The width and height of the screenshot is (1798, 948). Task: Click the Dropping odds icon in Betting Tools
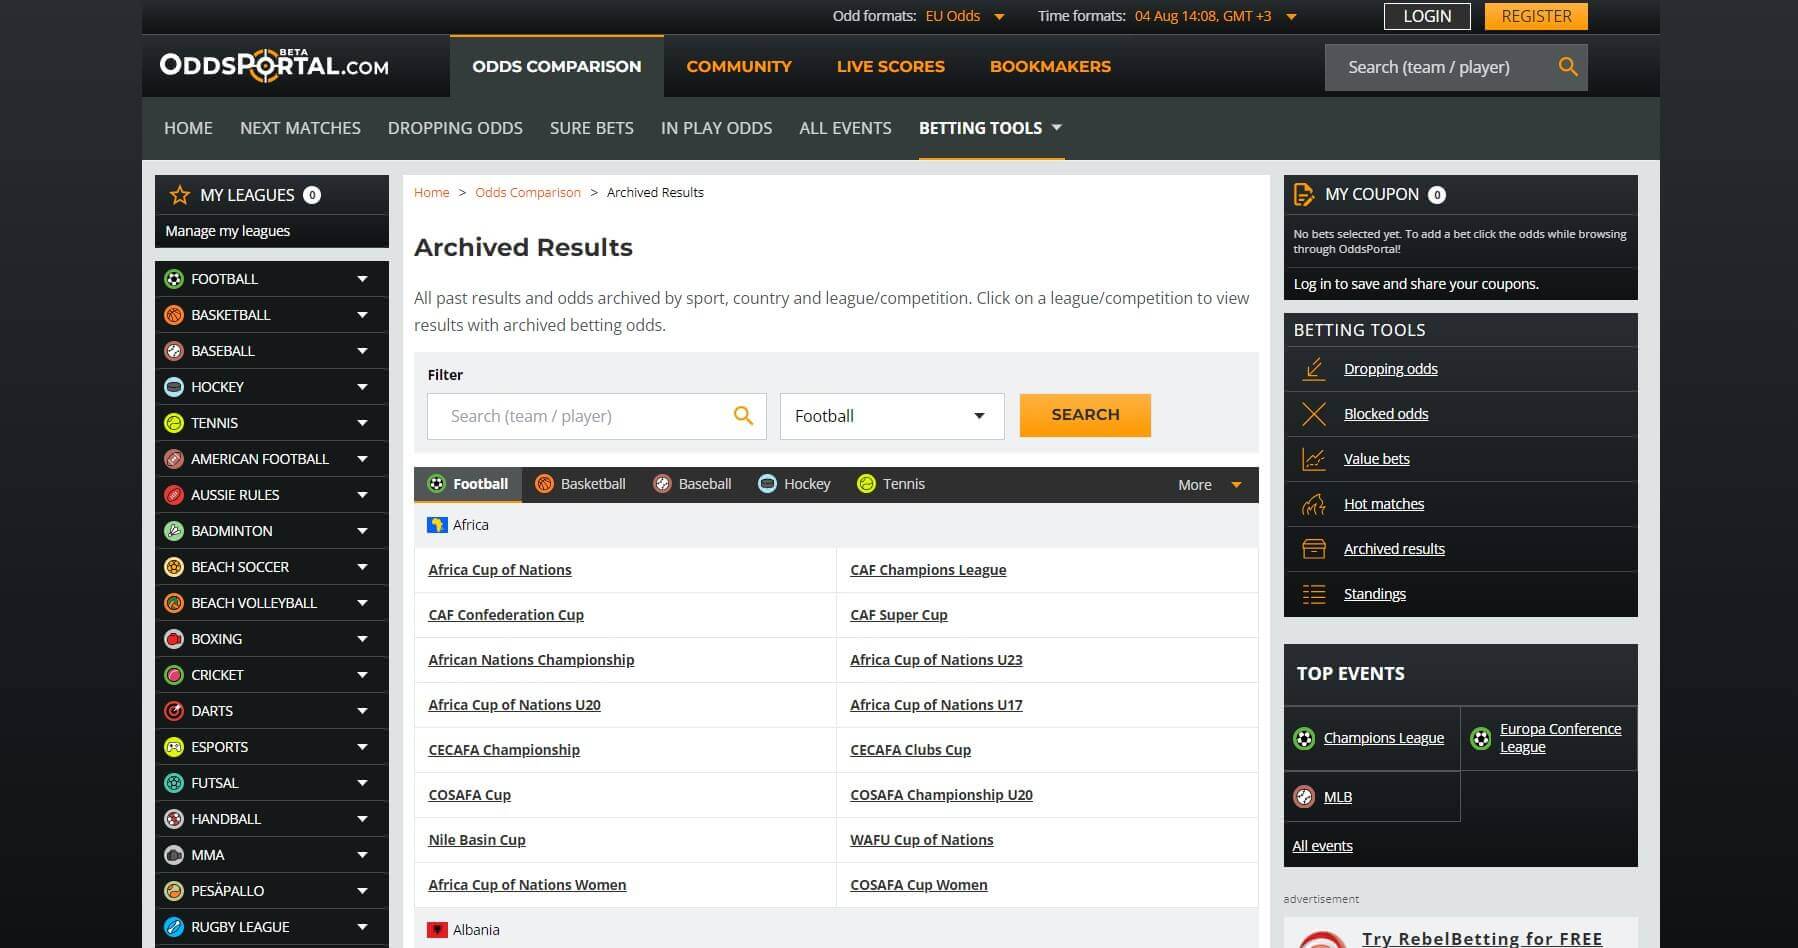point(1314,368)
